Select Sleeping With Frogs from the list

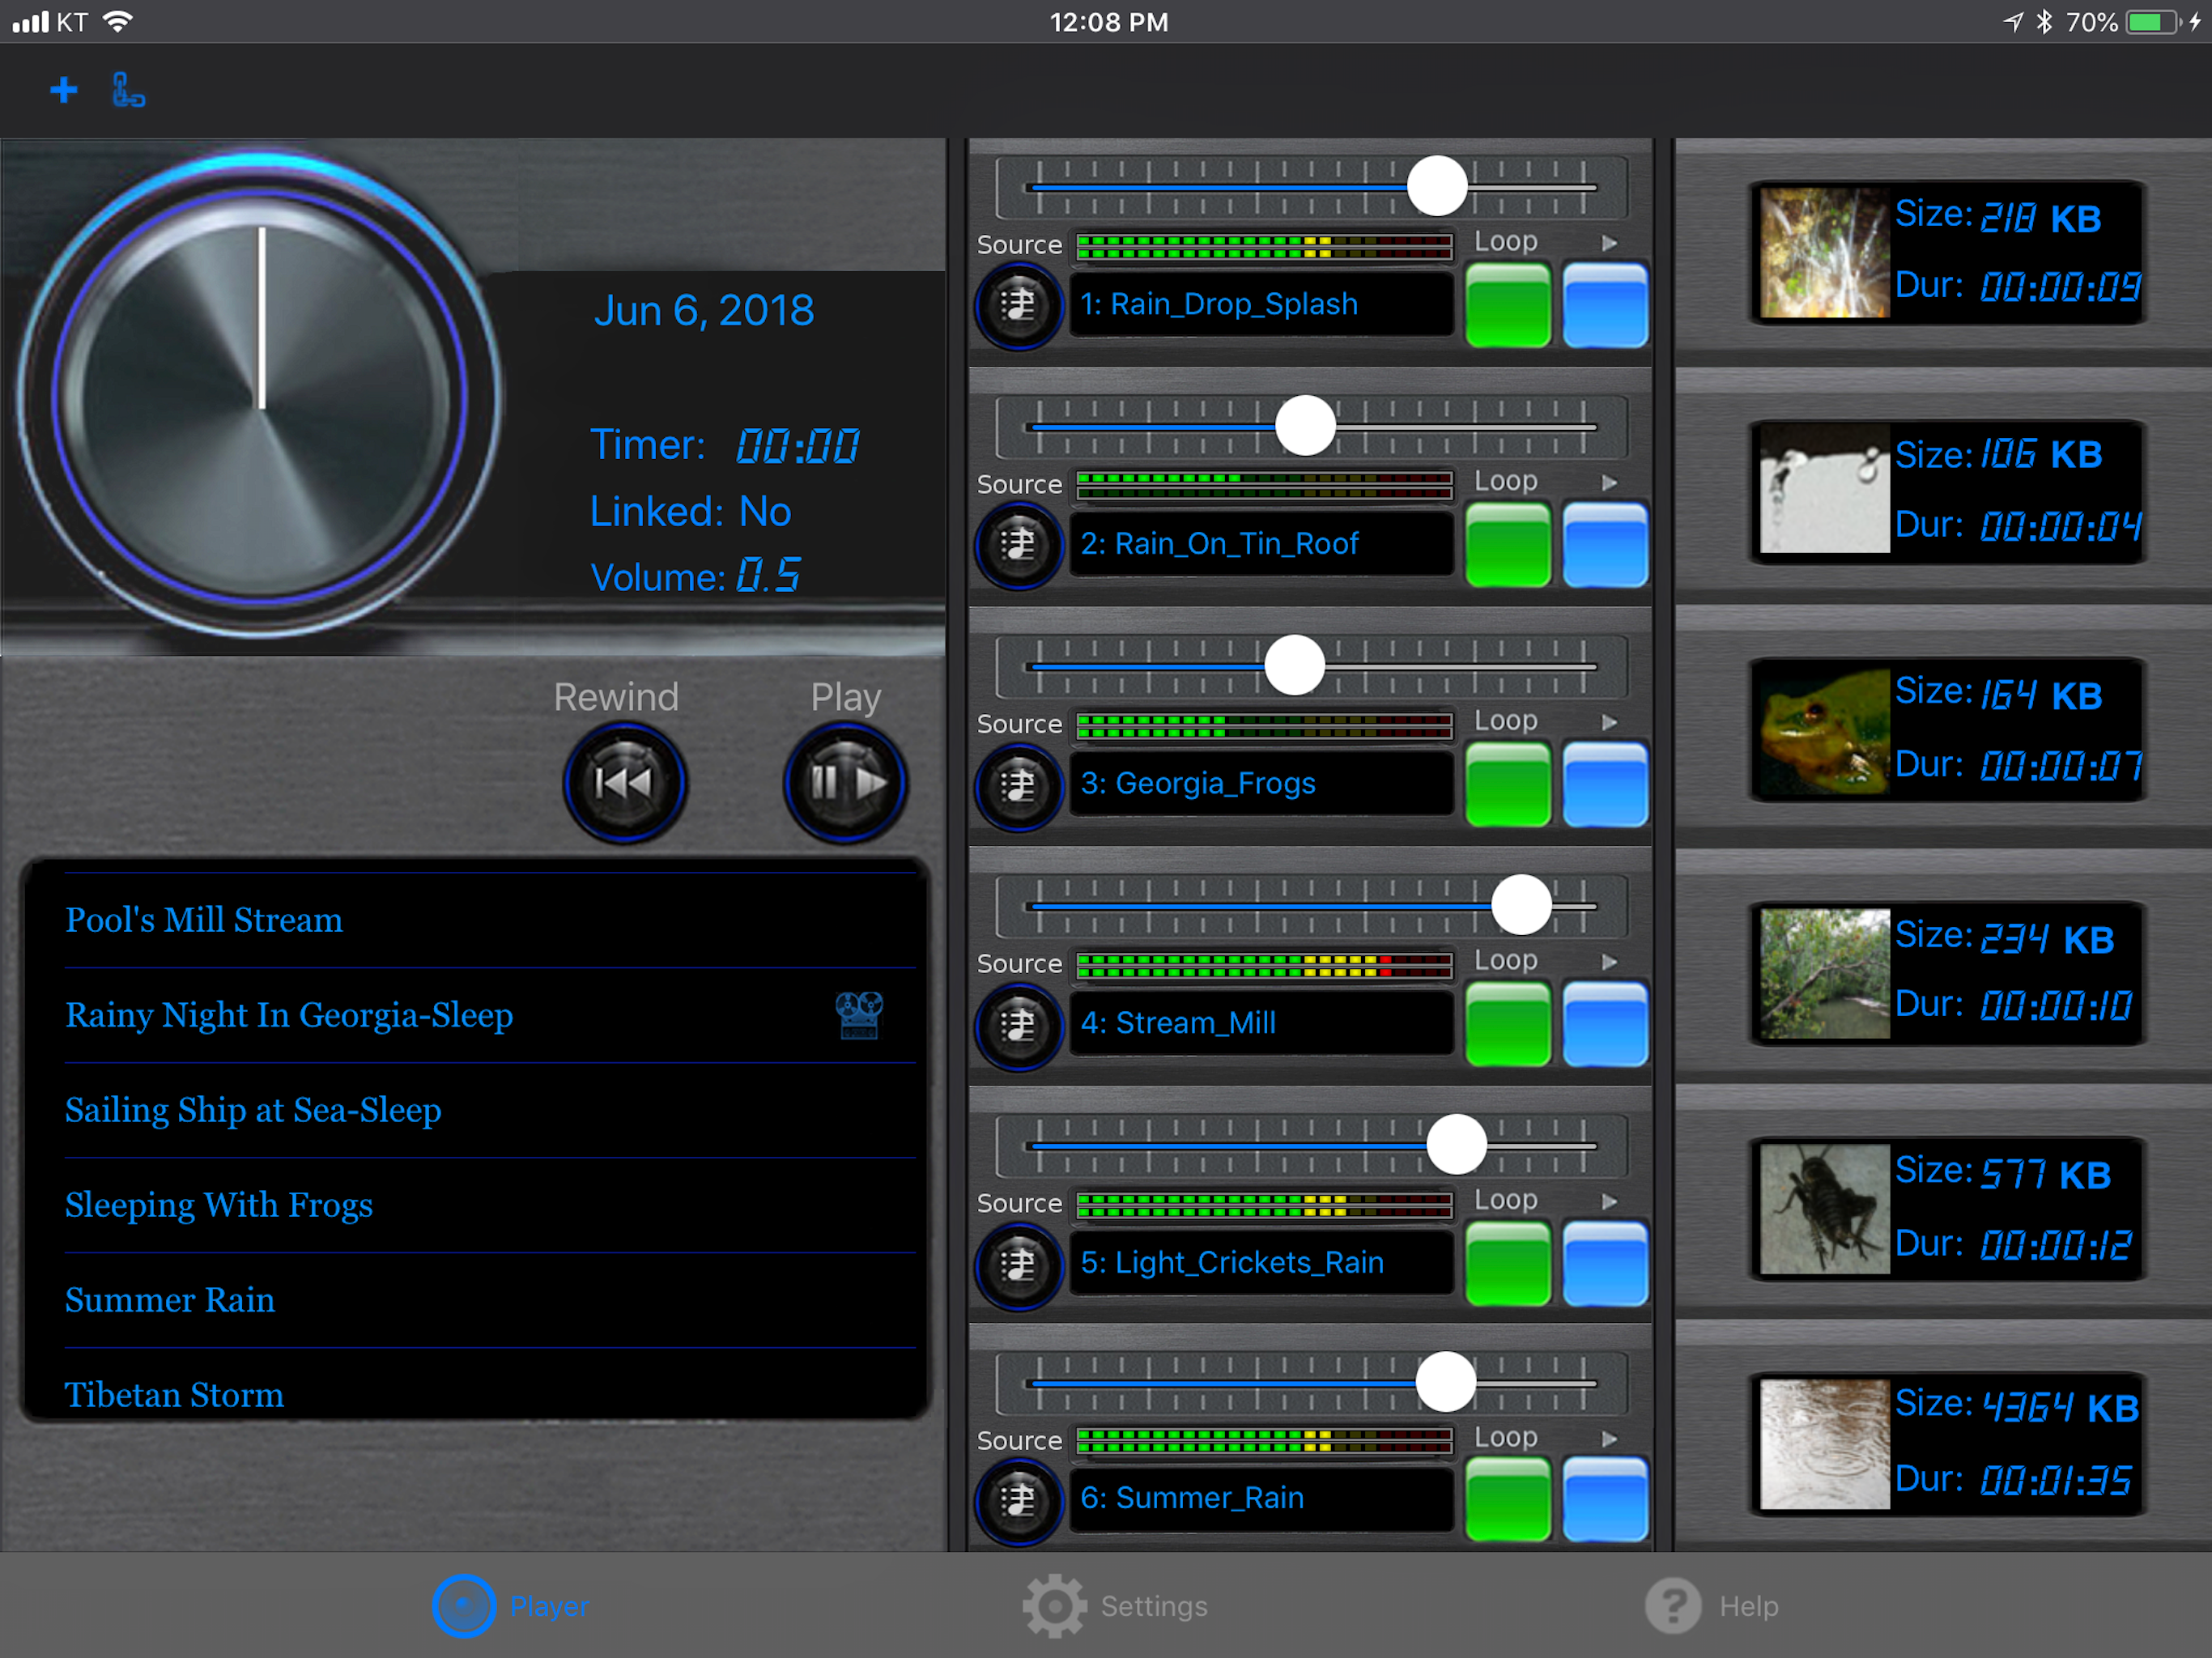pos(218,1205)
